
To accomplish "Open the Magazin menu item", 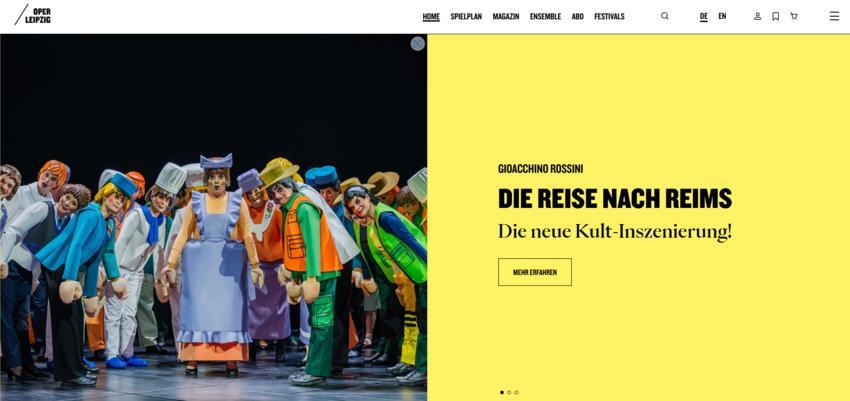I will (506, 16).
